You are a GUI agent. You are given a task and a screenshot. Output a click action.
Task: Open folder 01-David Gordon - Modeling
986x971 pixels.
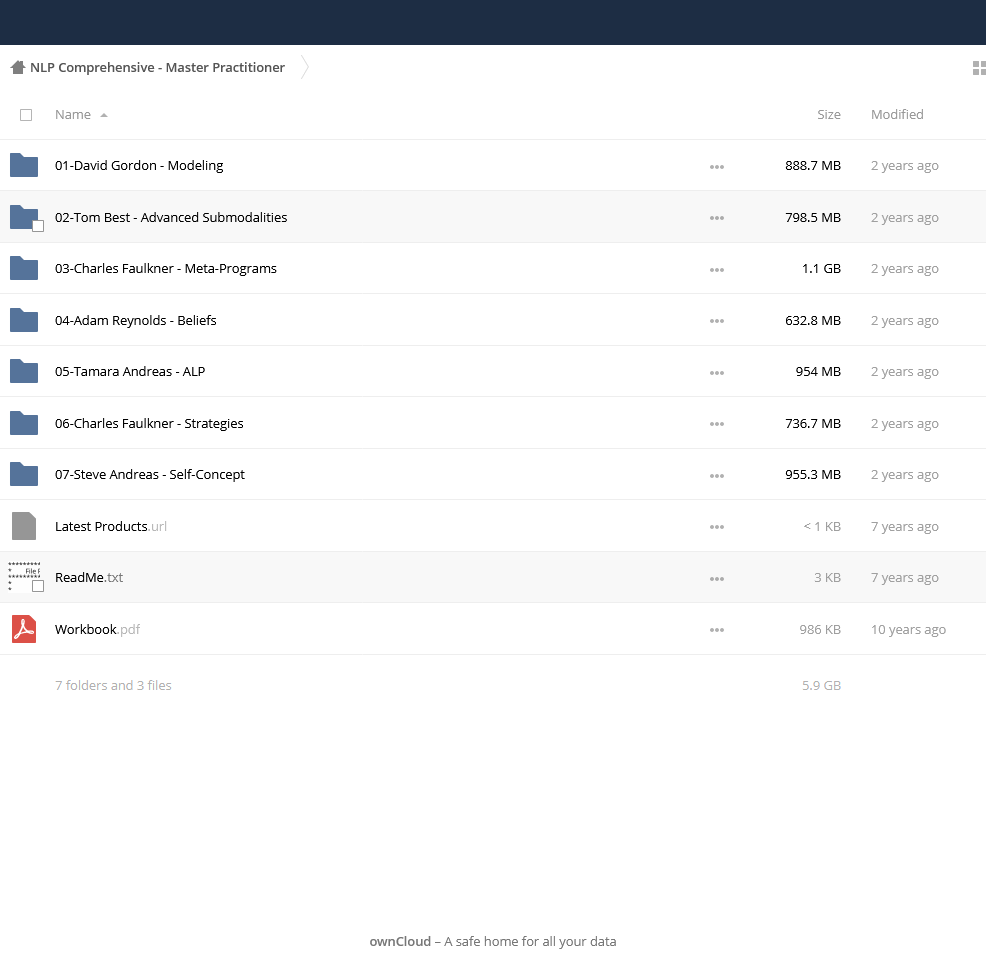pyautogui.click(x=139, y=165)
